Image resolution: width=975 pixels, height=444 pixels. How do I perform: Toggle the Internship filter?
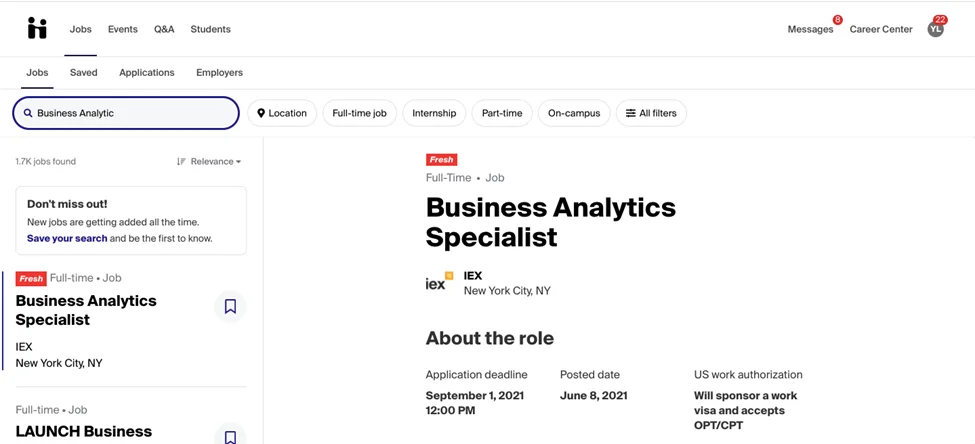[x=434, y=113]
